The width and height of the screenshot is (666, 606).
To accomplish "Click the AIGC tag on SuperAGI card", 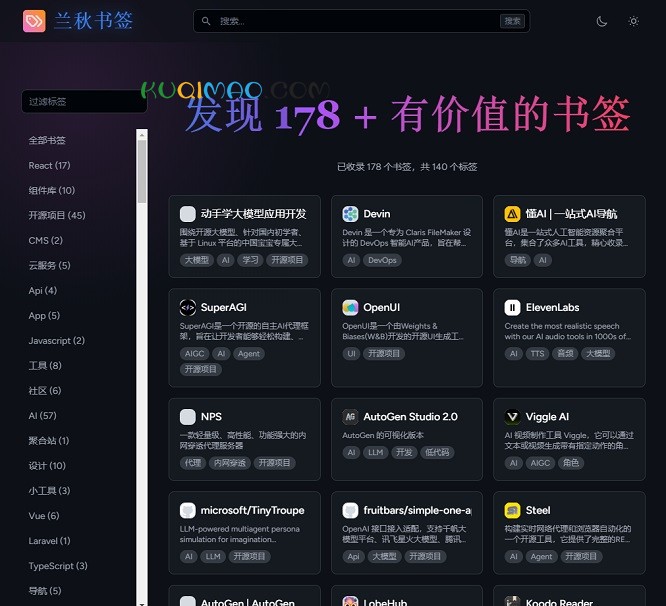I will [195, 354].
